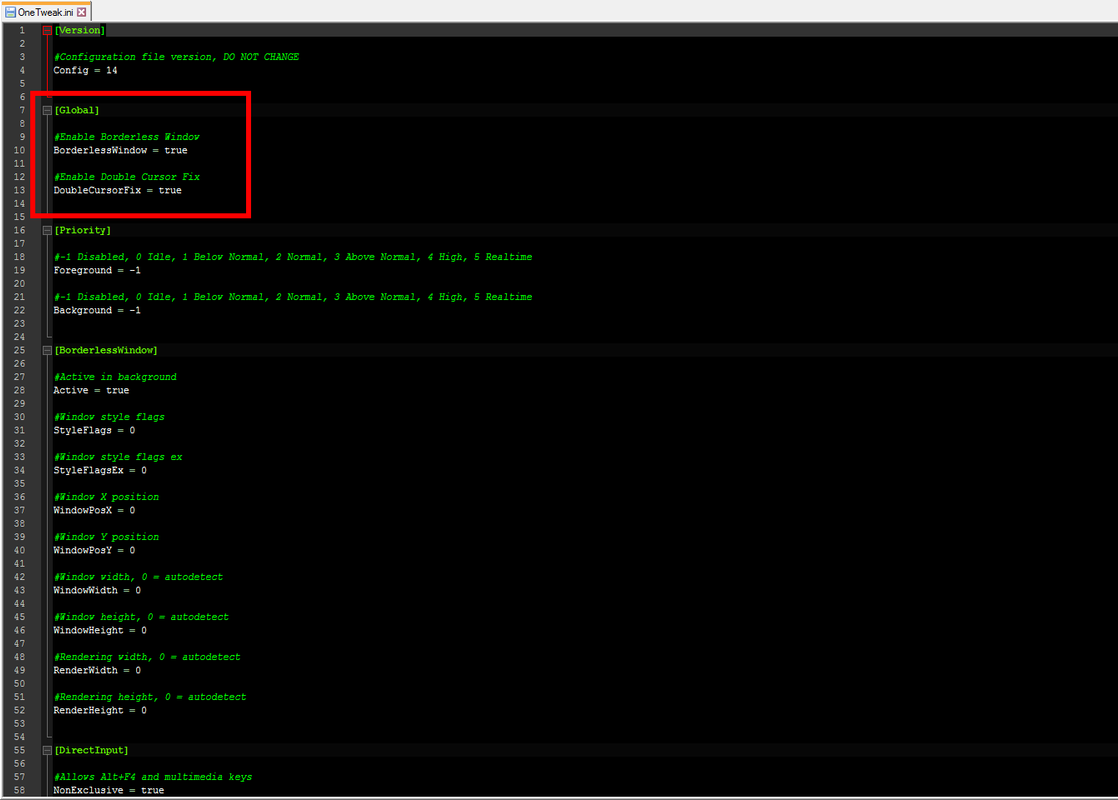Click the 'WindowHeight = 0' line
Screen dimensions: 1118x800
[100, 630]
